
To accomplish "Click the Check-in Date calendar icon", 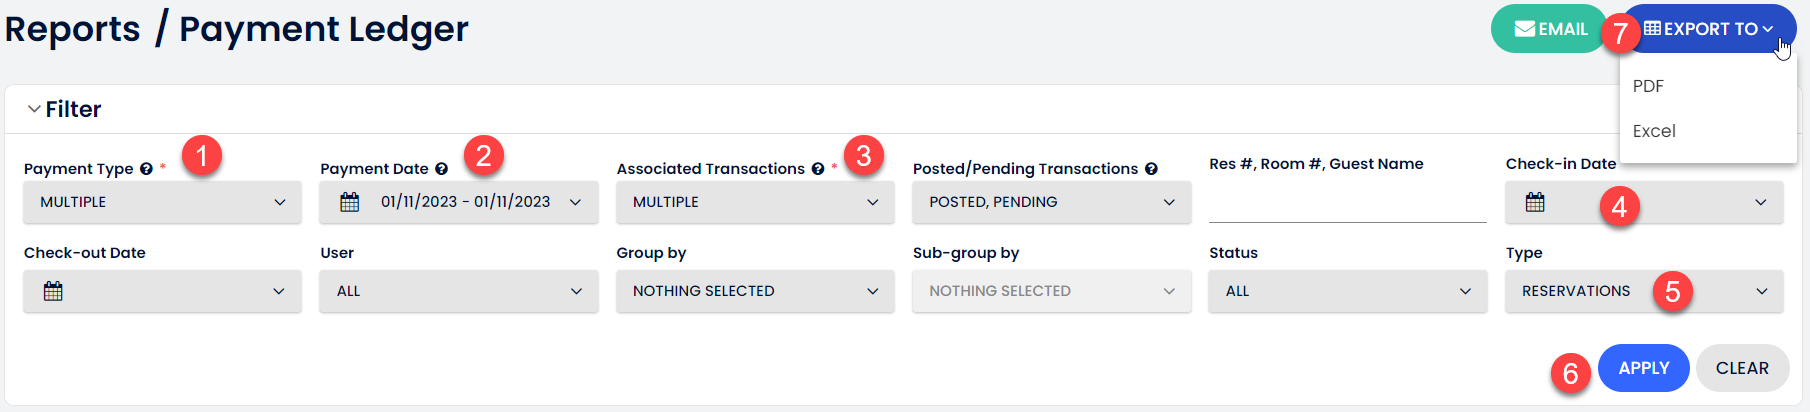I will (1535, 202).
